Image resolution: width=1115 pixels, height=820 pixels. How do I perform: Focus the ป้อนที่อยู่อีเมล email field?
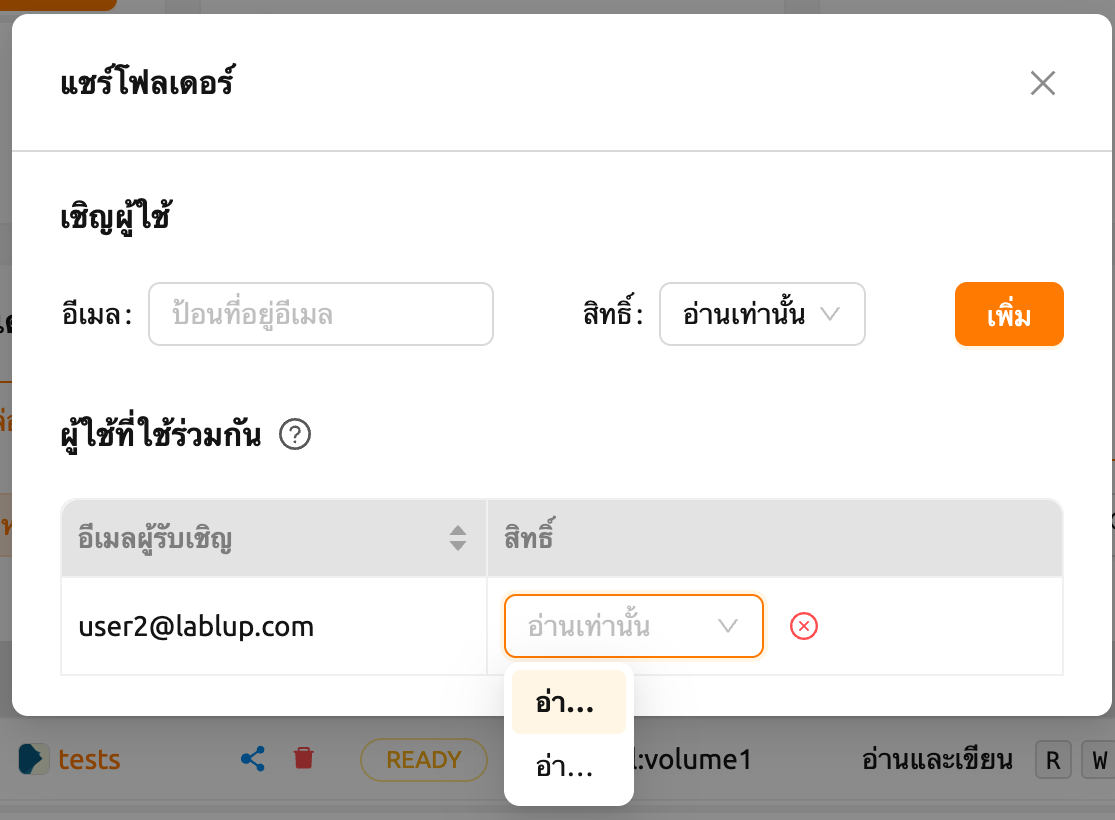coord(321,314)
